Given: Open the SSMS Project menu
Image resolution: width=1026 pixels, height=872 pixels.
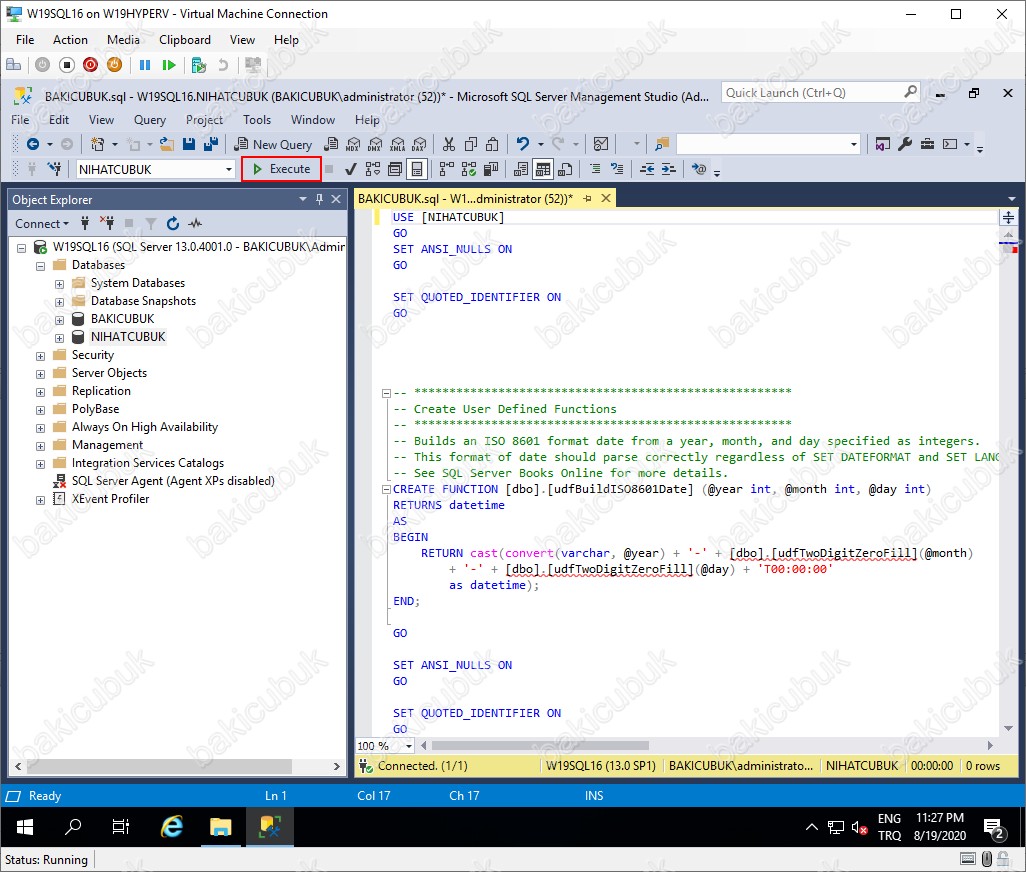Looking at the screenshot, I should pyautogui.click(x=204, y=120).
